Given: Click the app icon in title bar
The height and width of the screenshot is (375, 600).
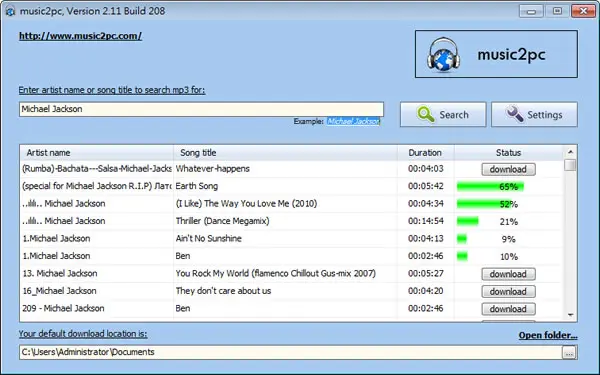Looking at the screenshot, I should click(10, 11).
